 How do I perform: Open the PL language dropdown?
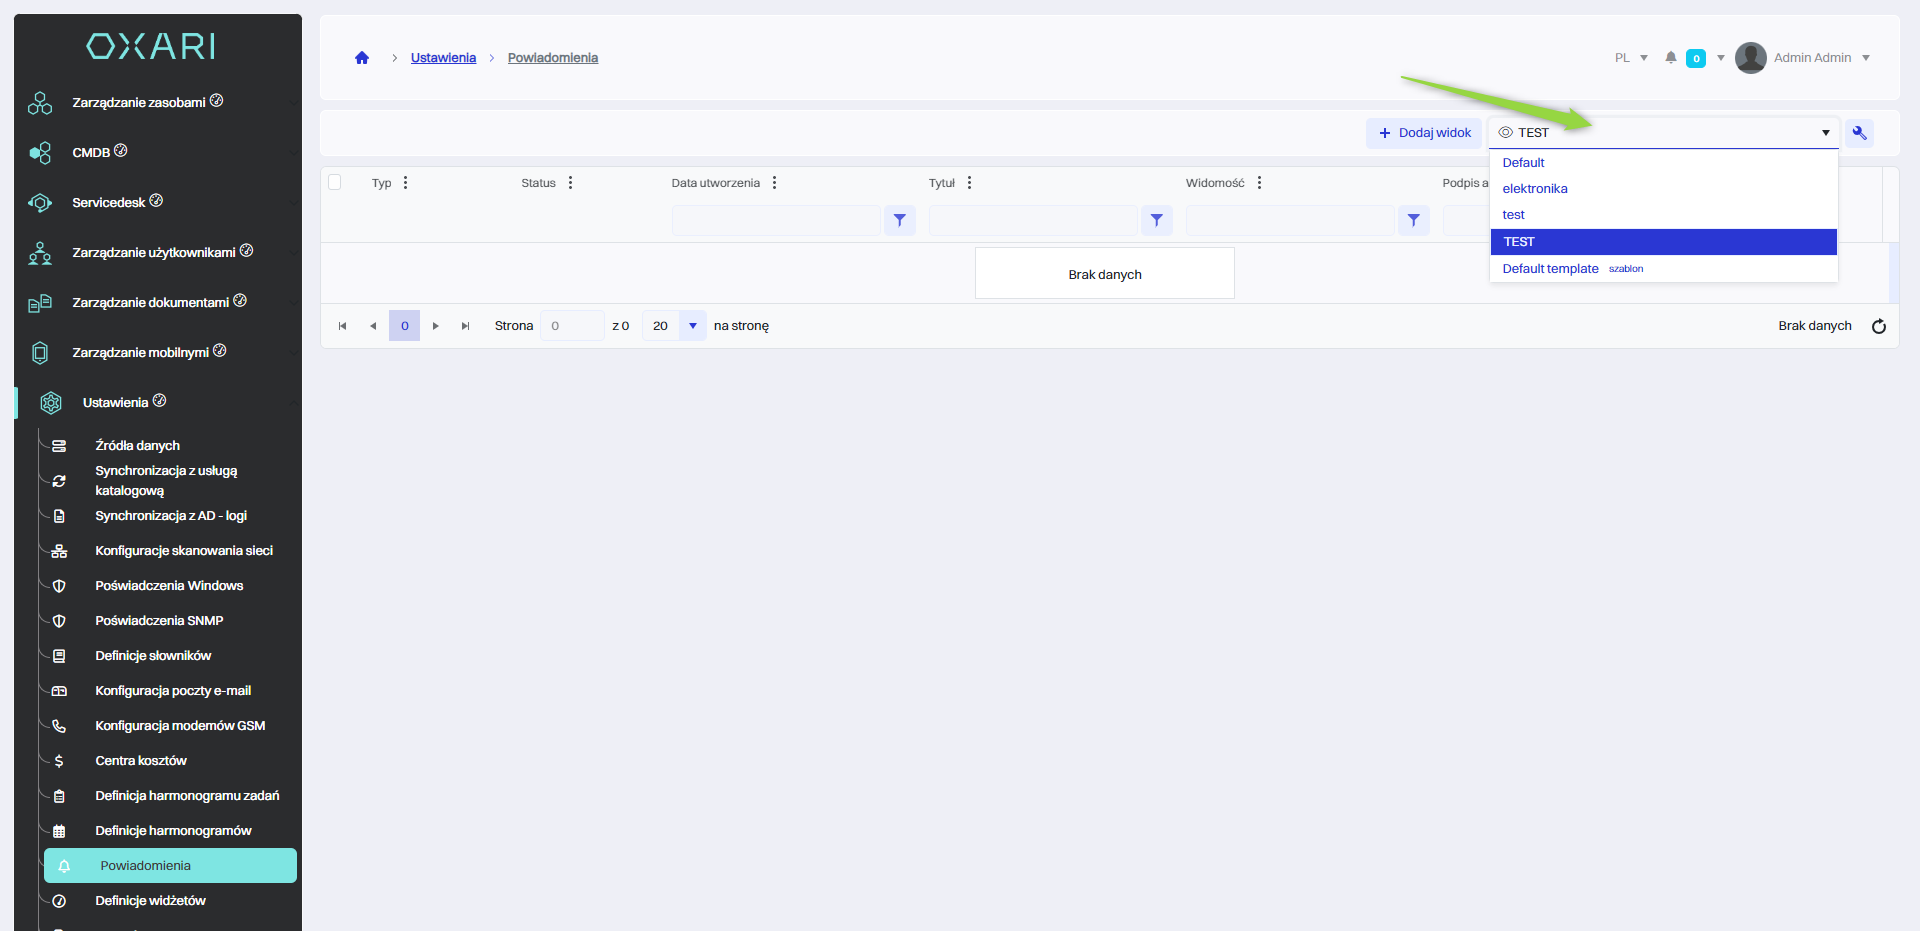click(1630, 58)
